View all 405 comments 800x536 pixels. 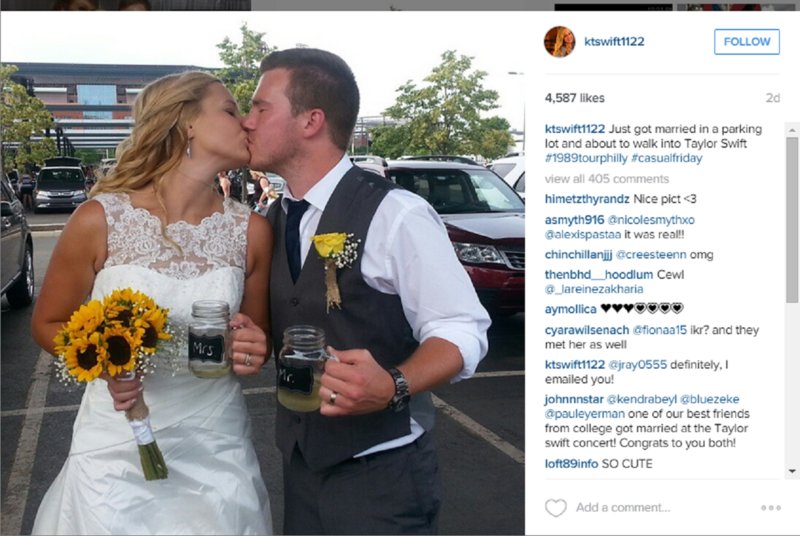tap(607, 179)
